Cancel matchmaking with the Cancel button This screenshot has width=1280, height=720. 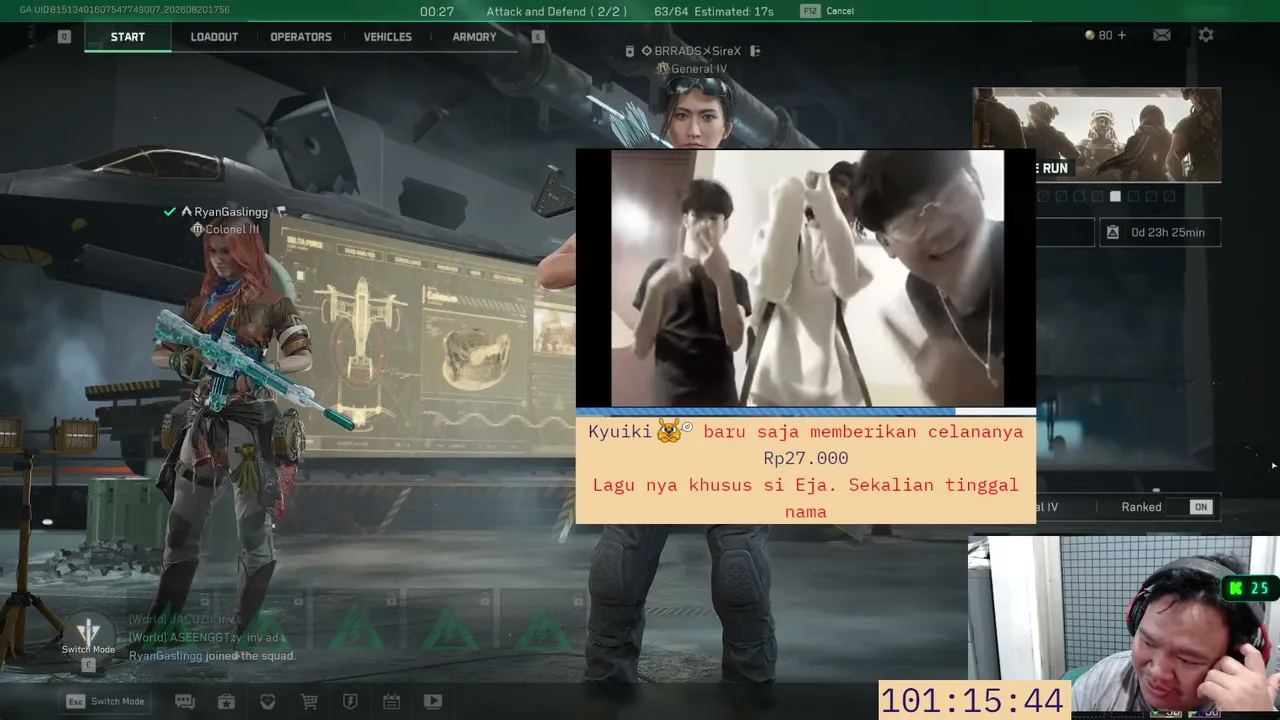[x=828, y=11]
